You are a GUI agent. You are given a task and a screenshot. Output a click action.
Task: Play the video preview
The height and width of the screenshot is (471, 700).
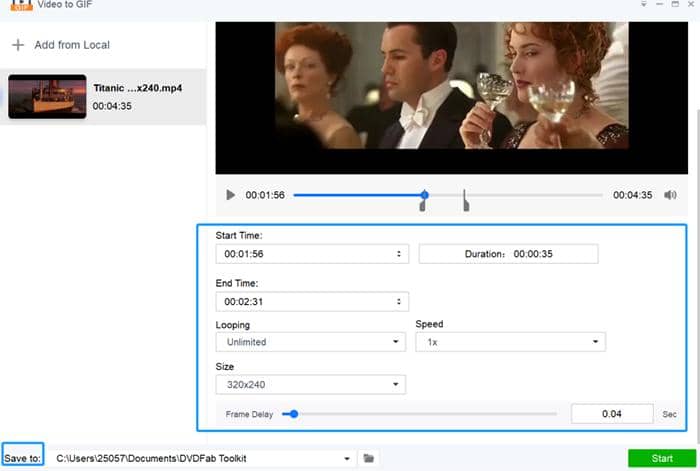(x=231, y=195)
